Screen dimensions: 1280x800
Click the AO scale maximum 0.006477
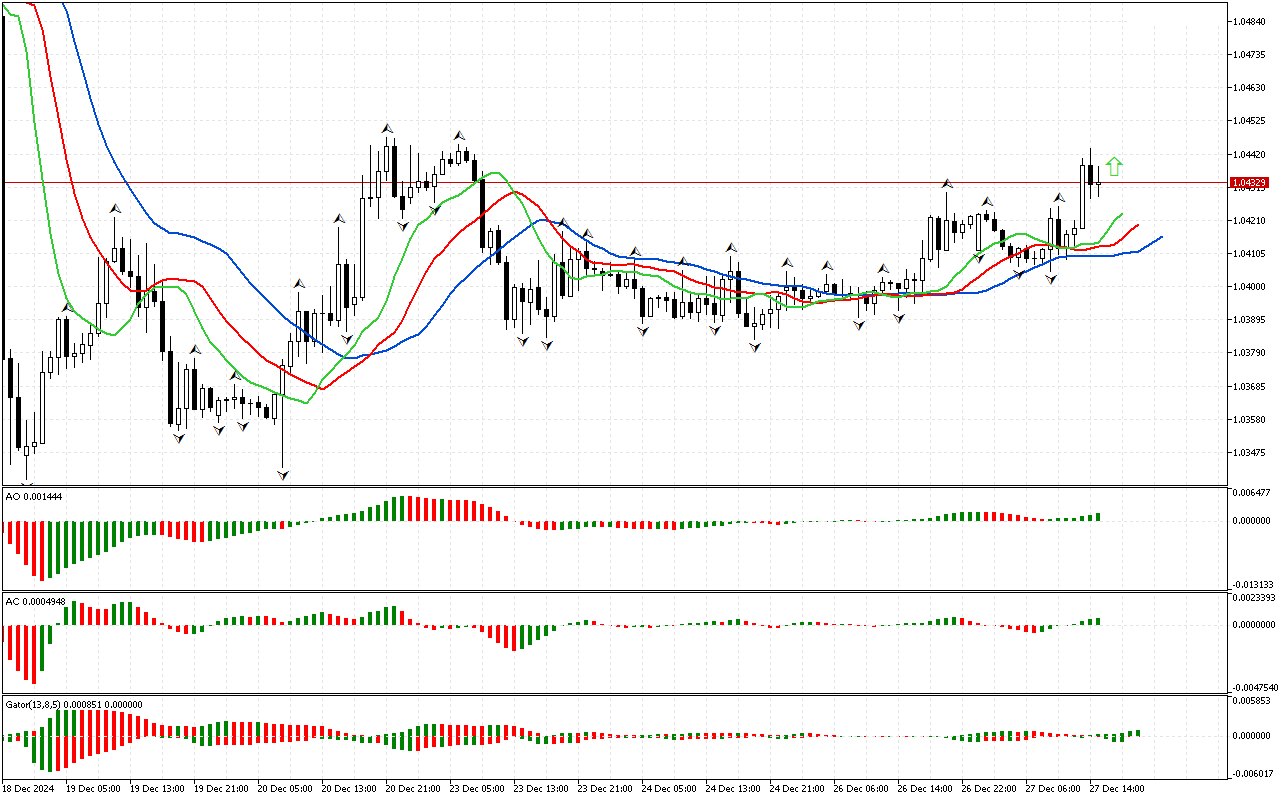click(x=1253, y=494)
